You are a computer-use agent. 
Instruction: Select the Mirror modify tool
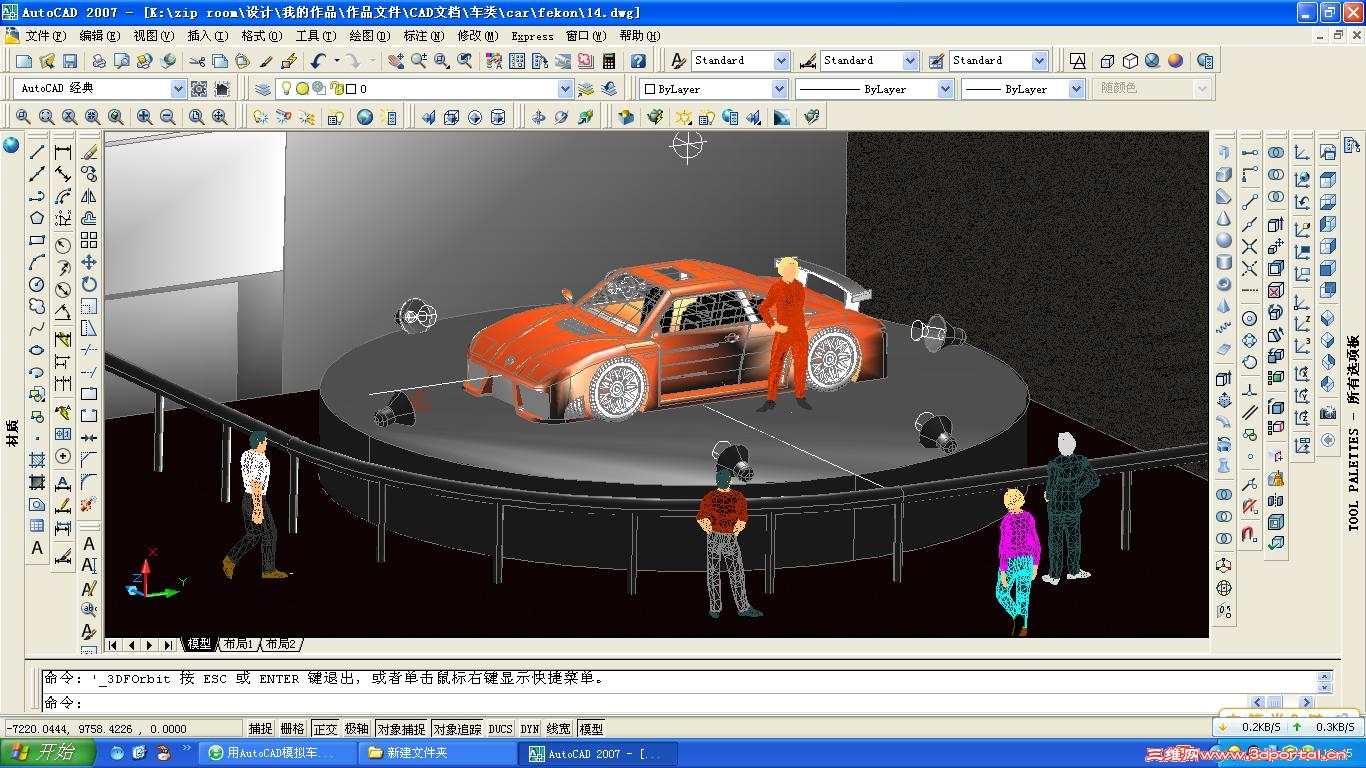pos(89,196)
